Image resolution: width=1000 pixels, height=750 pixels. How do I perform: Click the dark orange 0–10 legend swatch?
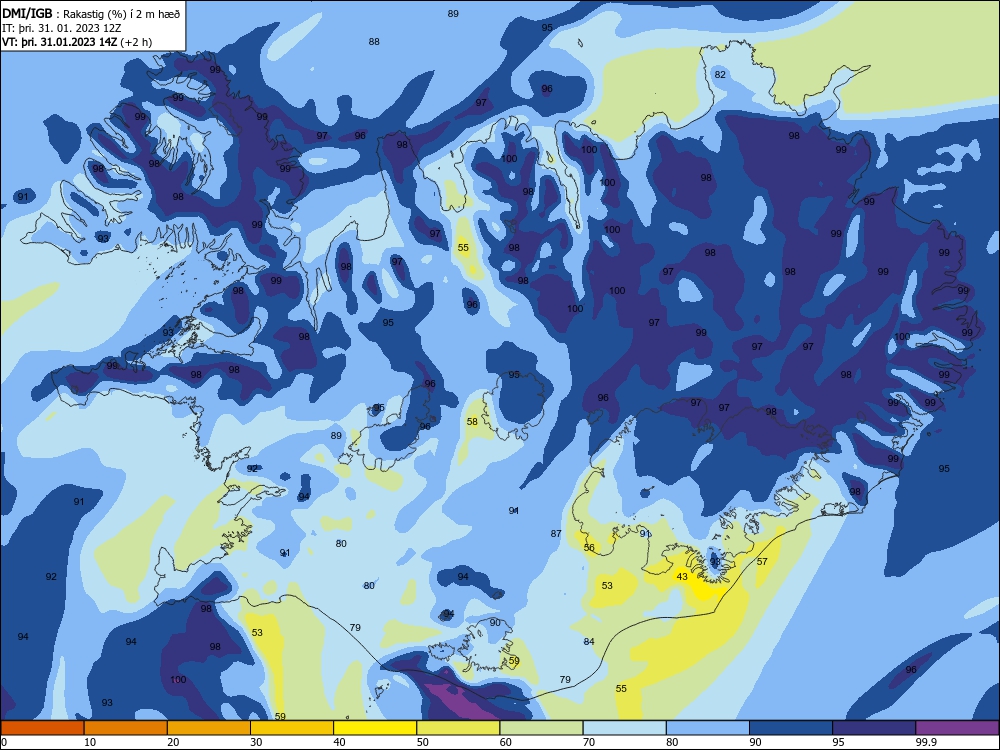pos(42,728)
